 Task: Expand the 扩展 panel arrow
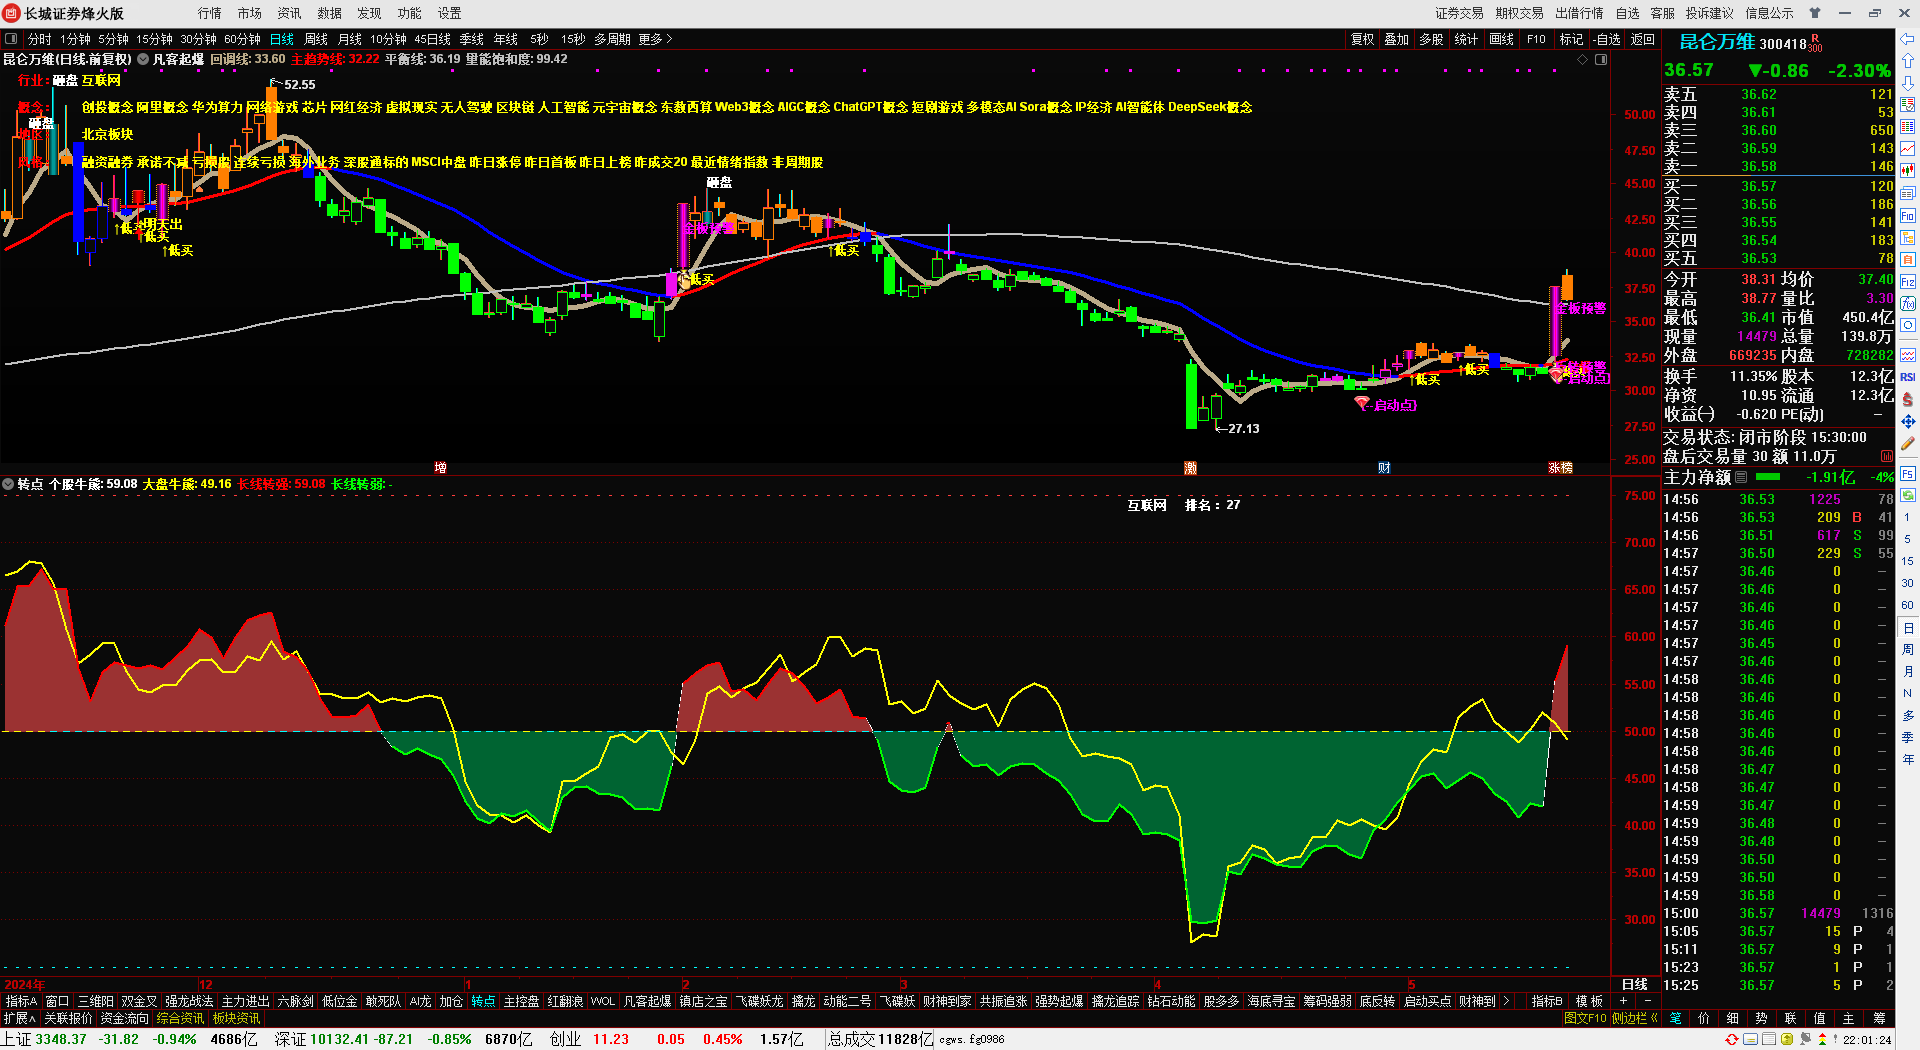19,1018
